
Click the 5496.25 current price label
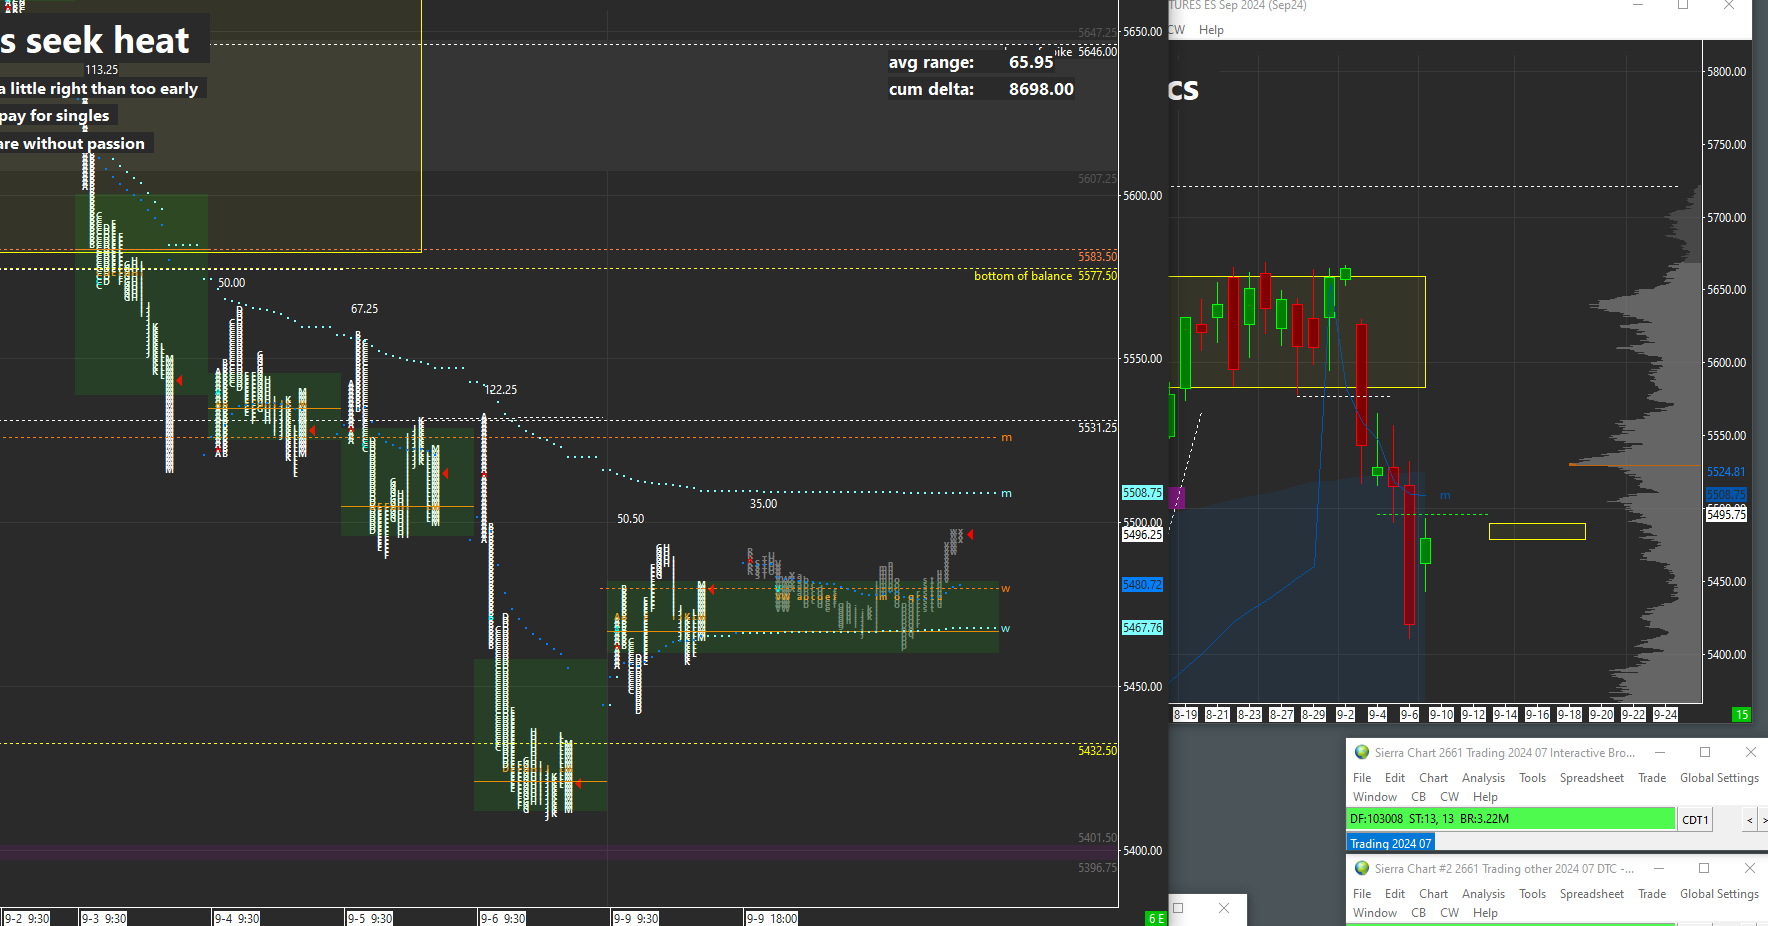tap(1142, 535)
